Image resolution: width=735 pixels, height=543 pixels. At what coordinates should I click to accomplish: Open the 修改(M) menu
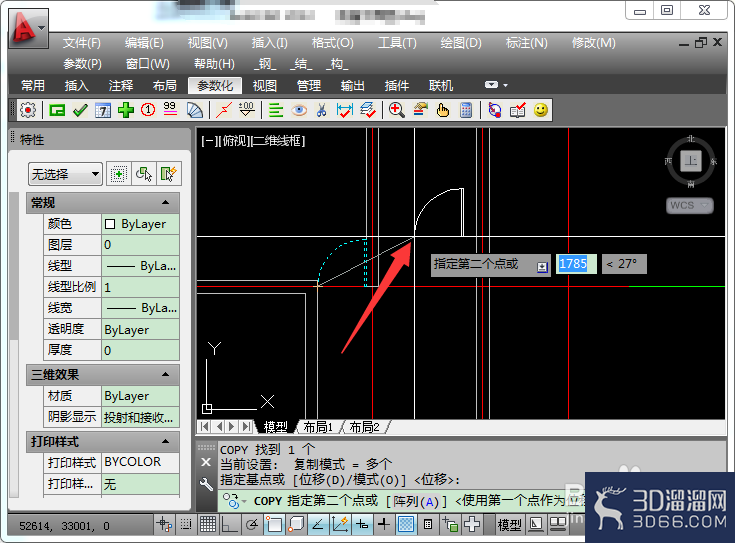point(593,43)
